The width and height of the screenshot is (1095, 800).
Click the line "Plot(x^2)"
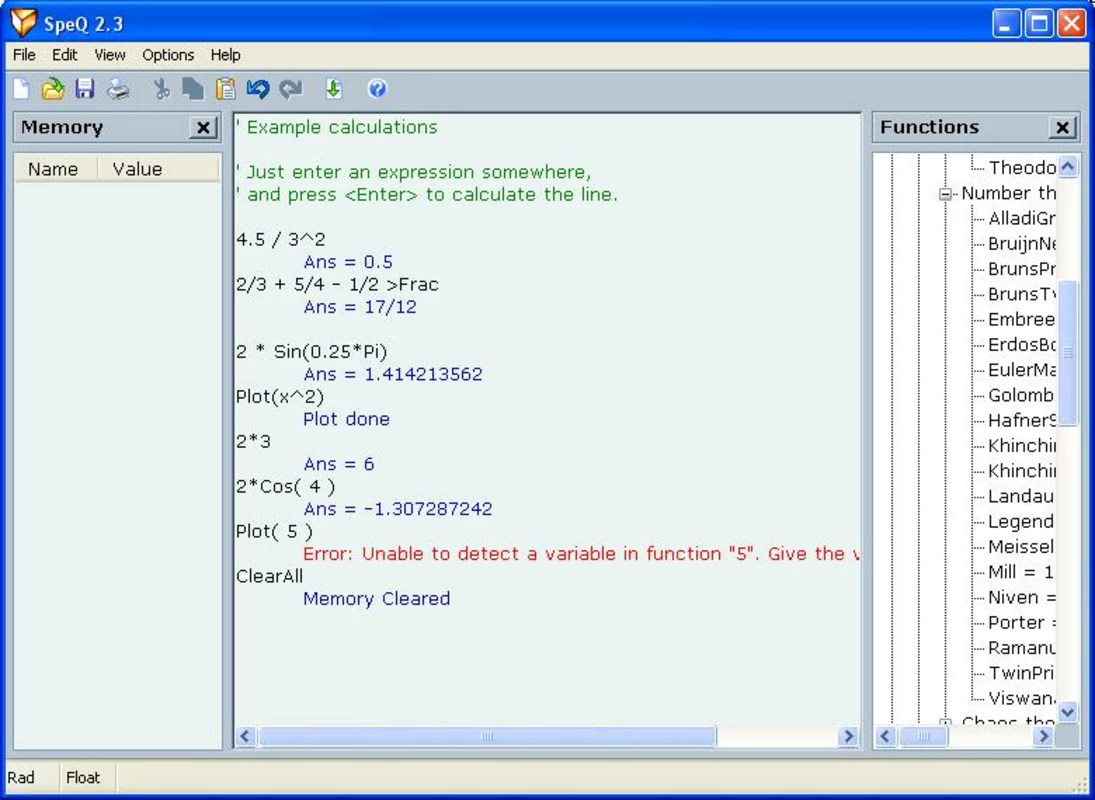pyautogui.click(x=280, y=397)
